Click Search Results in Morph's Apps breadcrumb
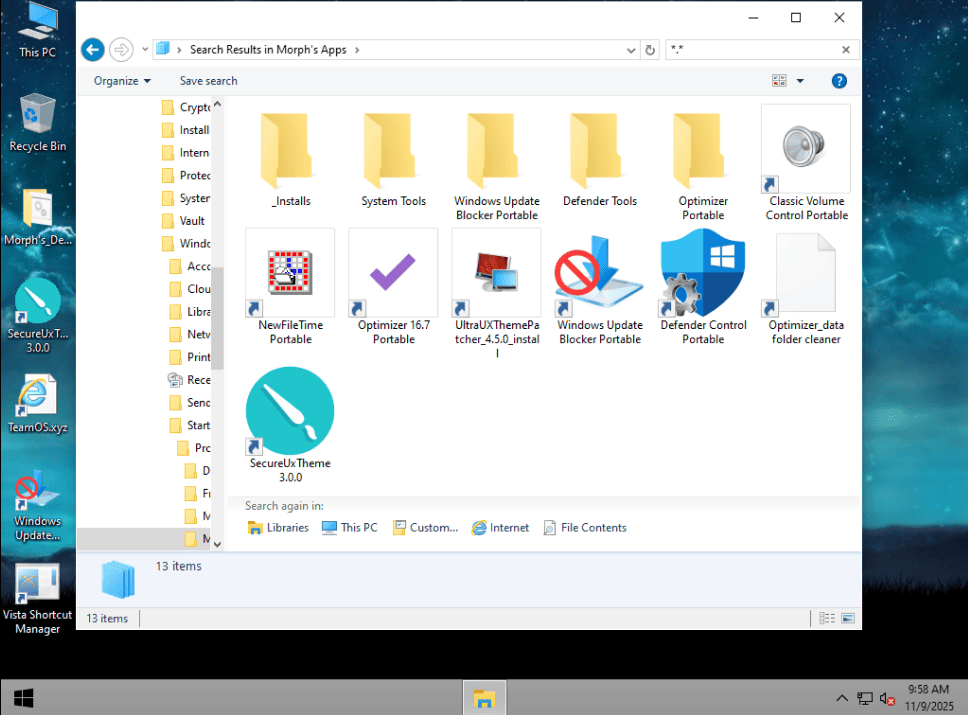 click(268, 50)
